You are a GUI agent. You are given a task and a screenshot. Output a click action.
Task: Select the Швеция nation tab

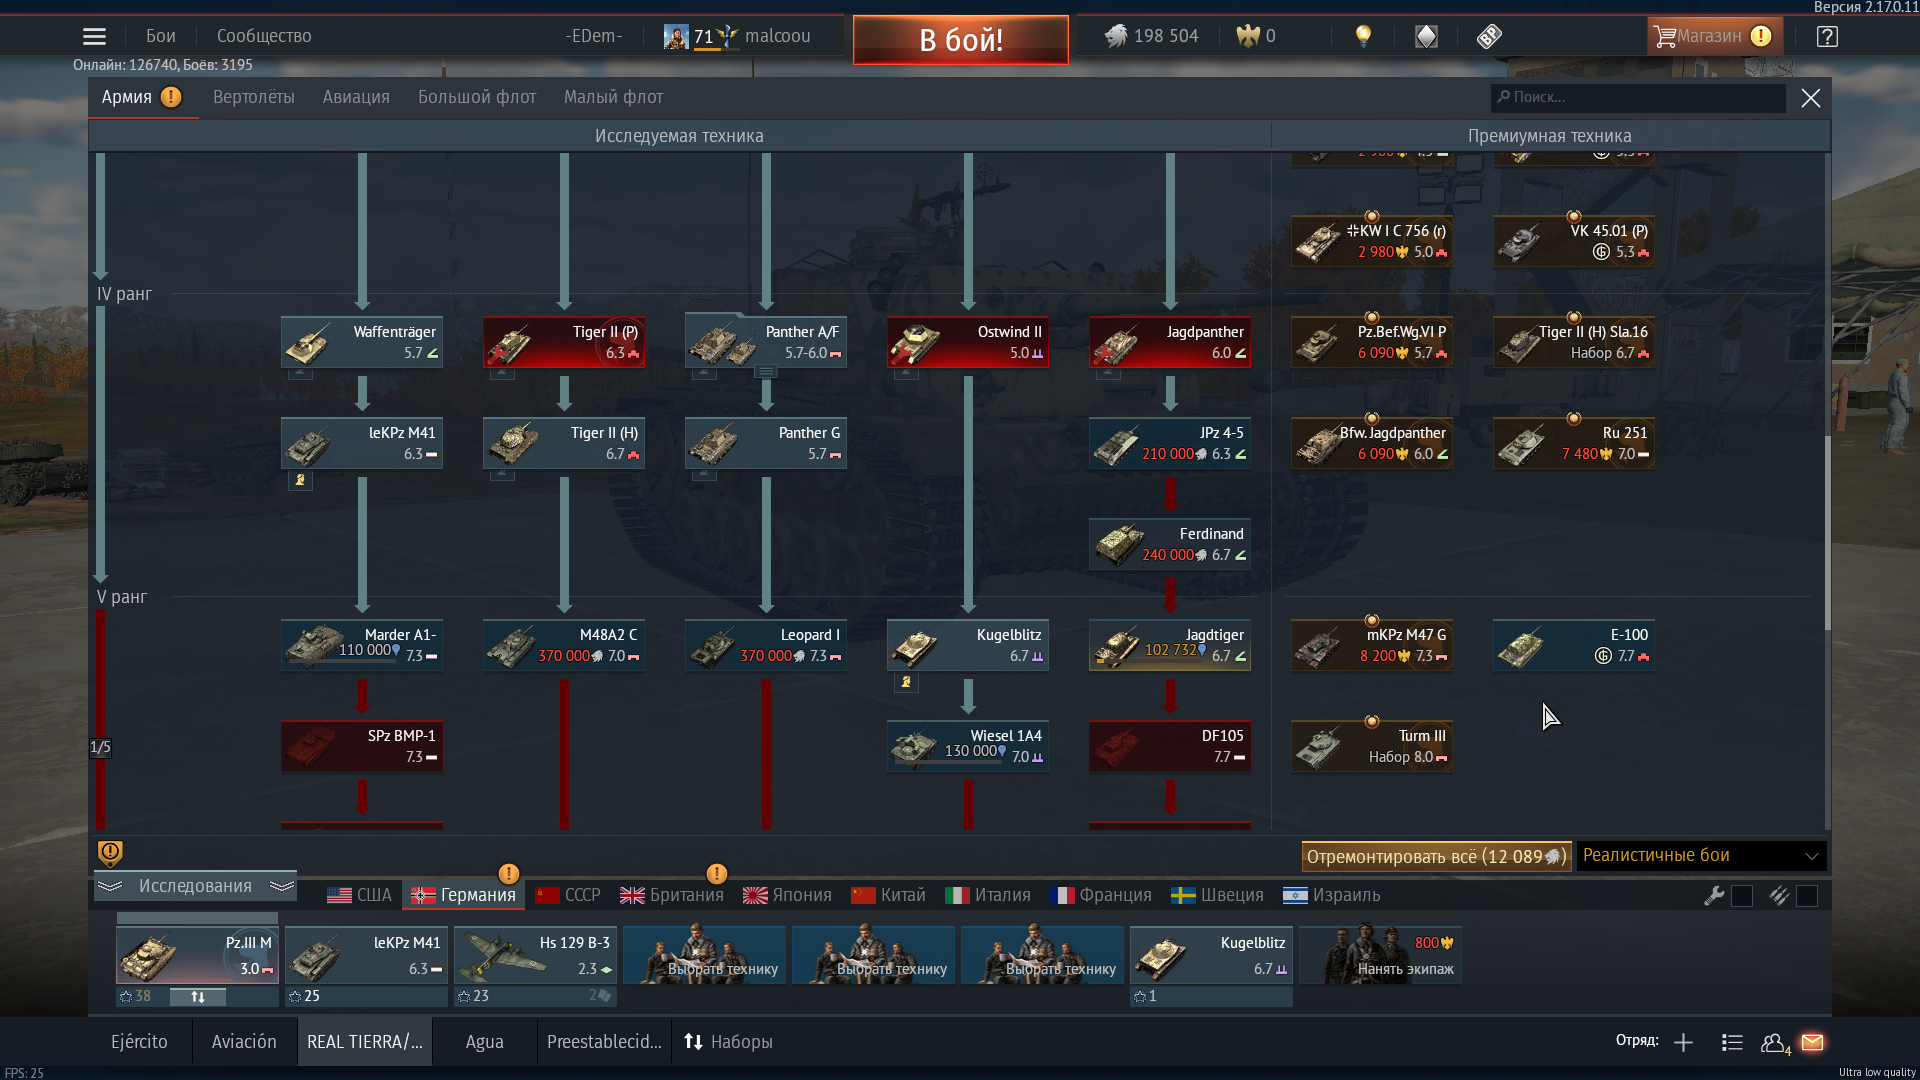click(x=1217, y=895)
